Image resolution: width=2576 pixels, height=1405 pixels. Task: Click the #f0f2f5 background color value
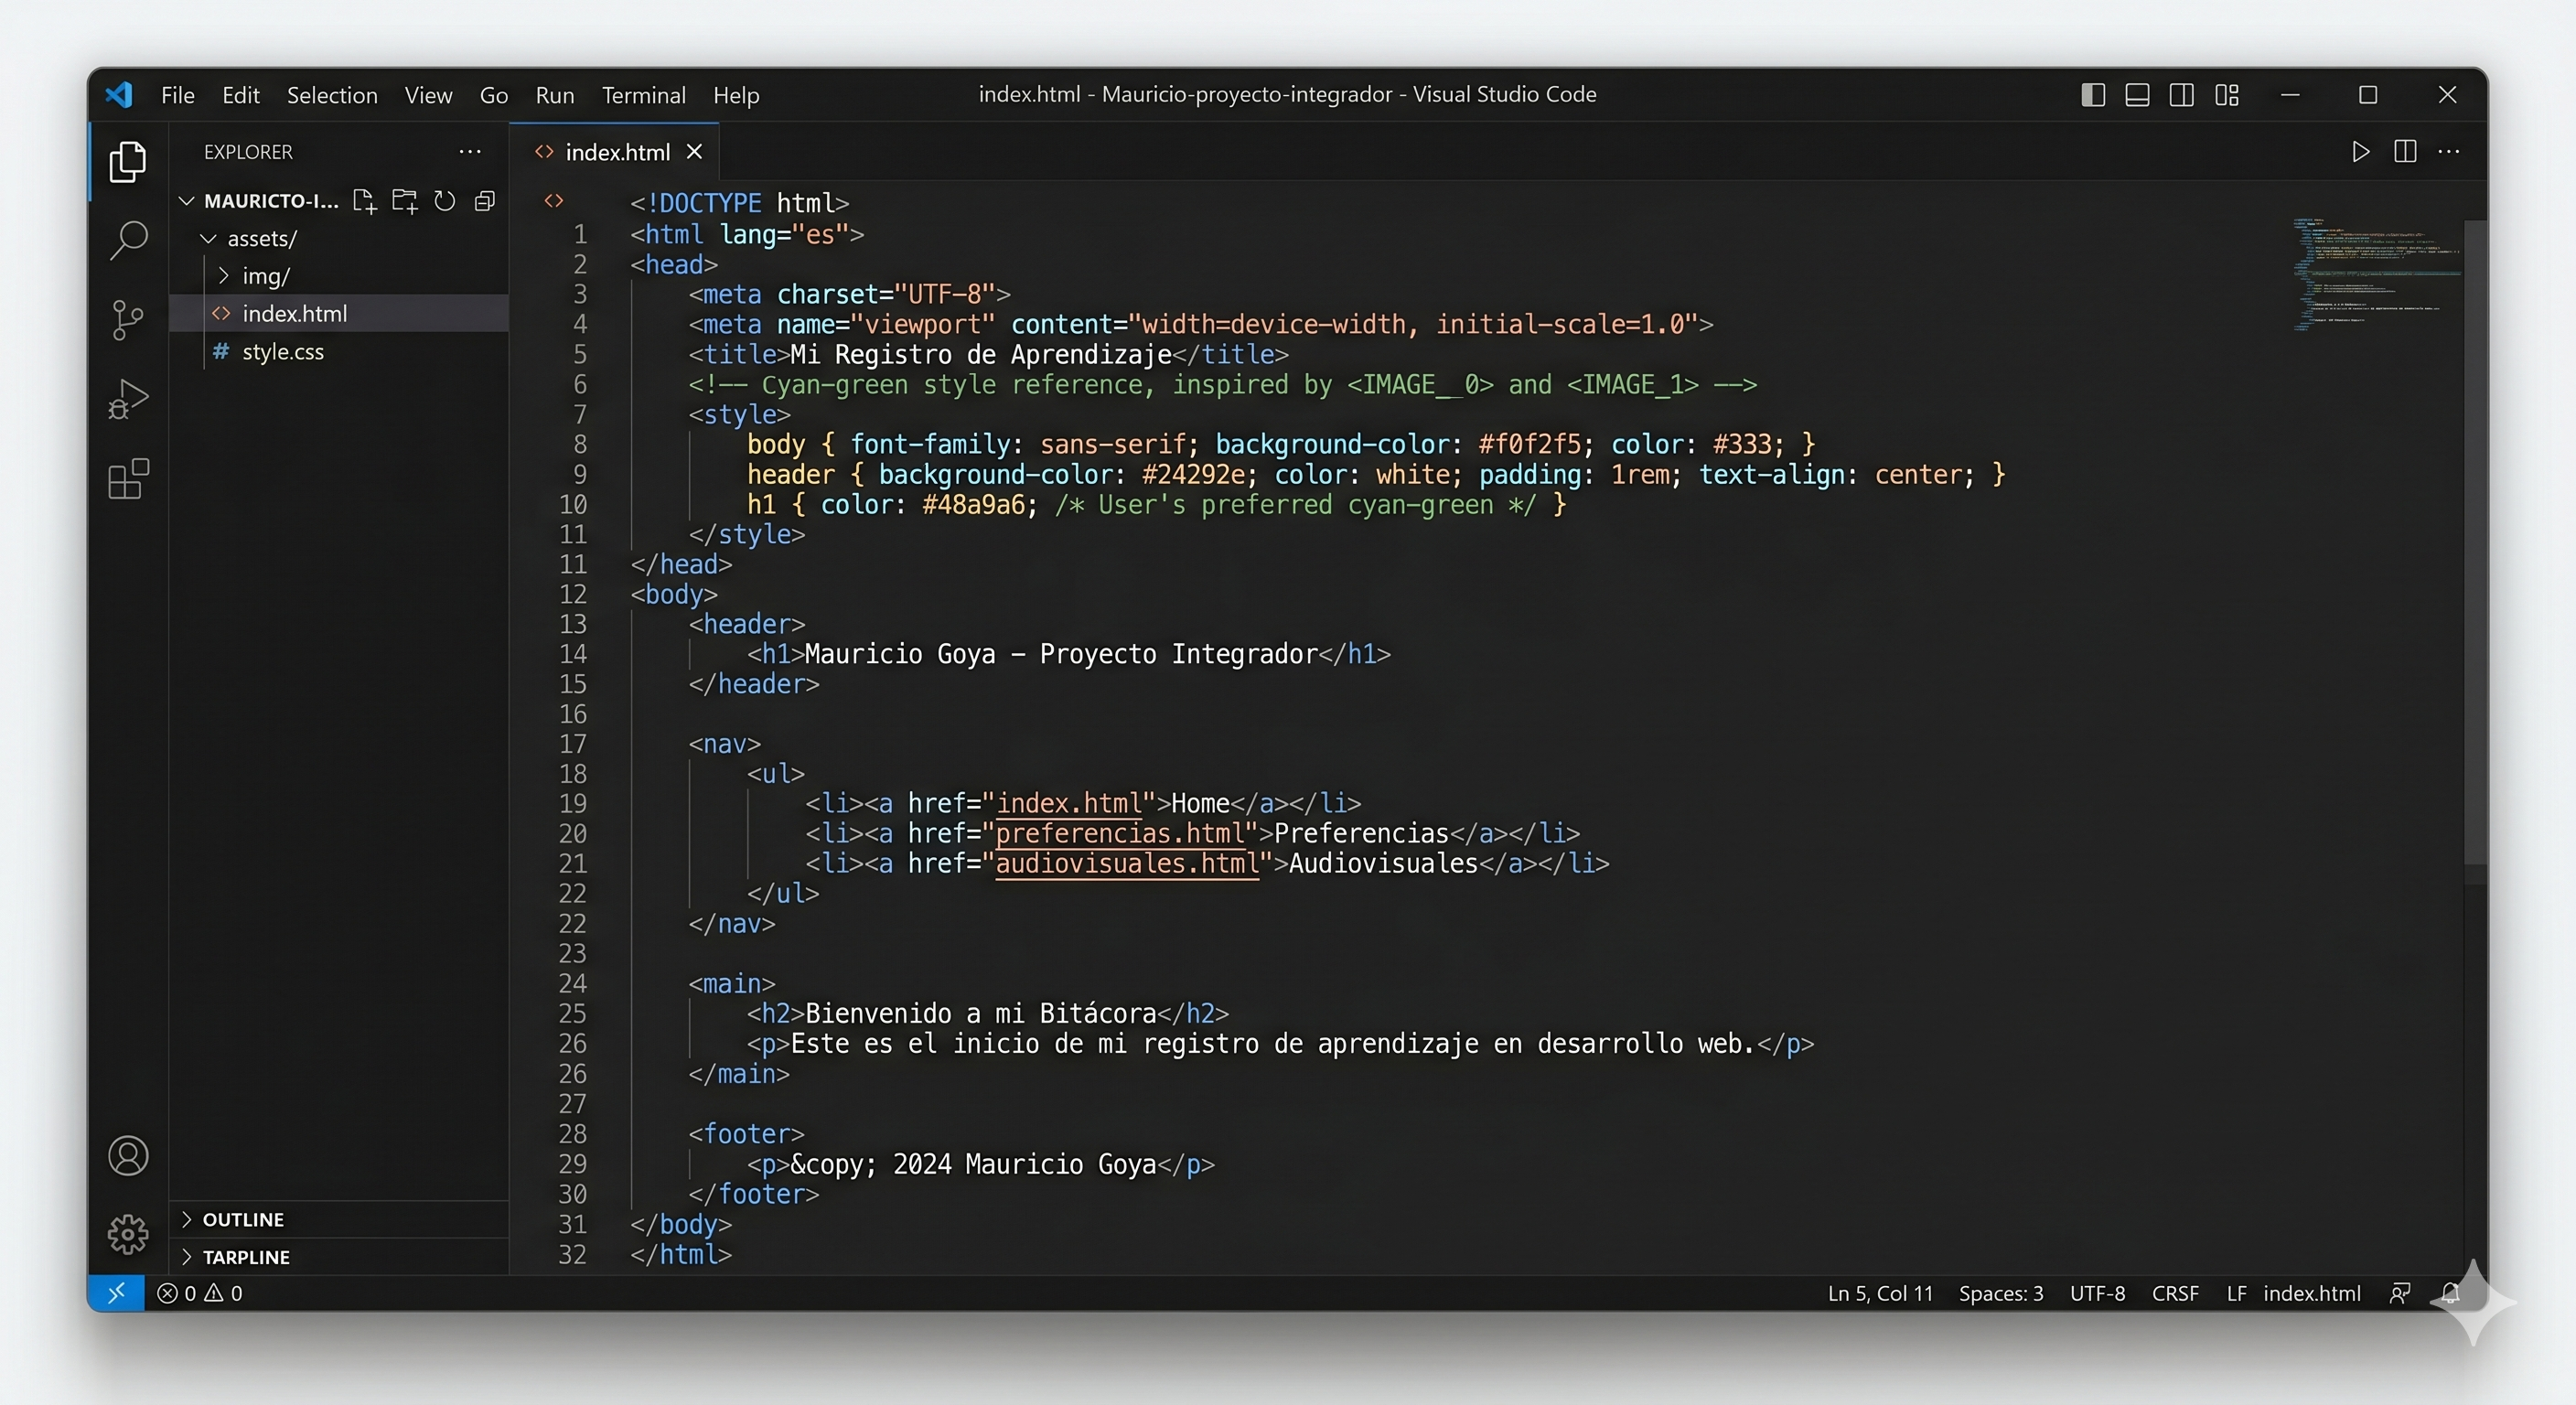(1531, 445)
